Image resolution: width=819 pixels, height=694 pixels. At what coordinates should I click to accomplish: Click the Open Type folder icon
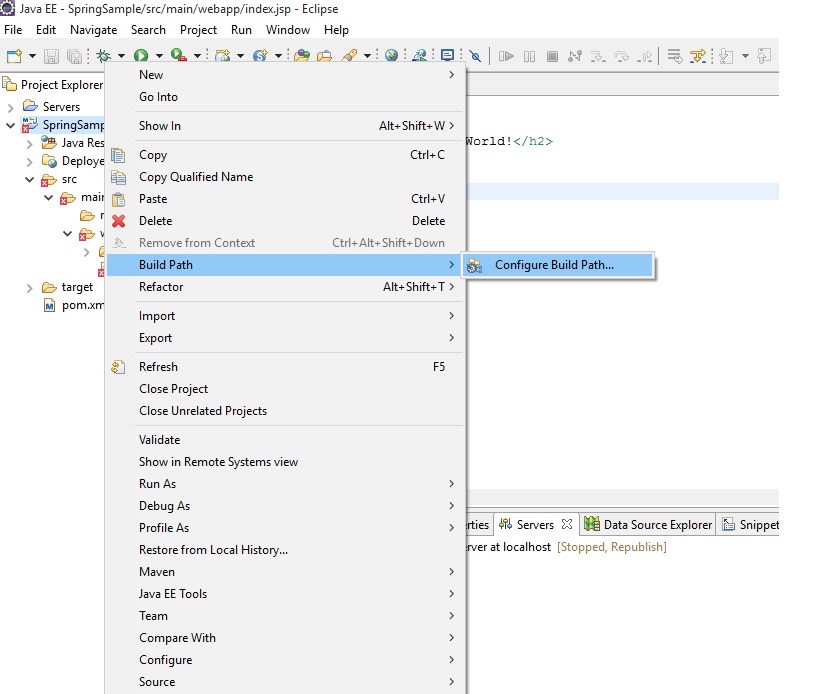(301, 55)
